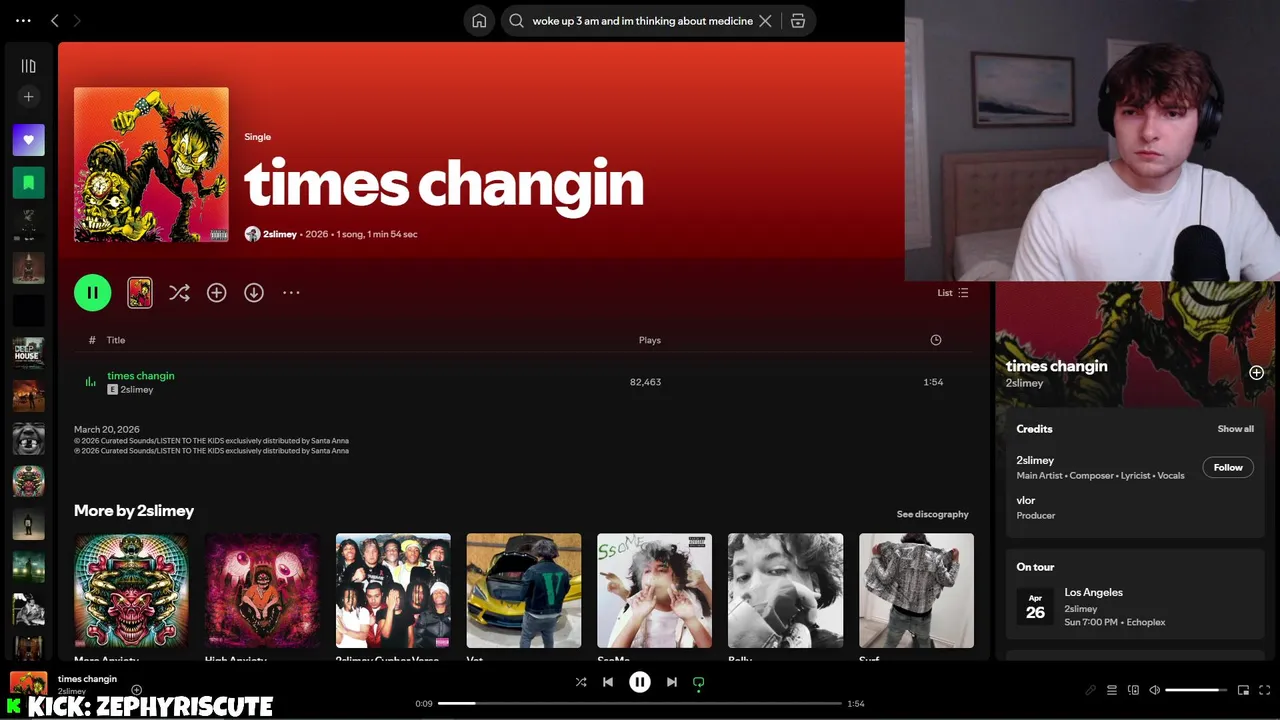Pause the single with the green button

pyautogui.click(x=92, y=293)
